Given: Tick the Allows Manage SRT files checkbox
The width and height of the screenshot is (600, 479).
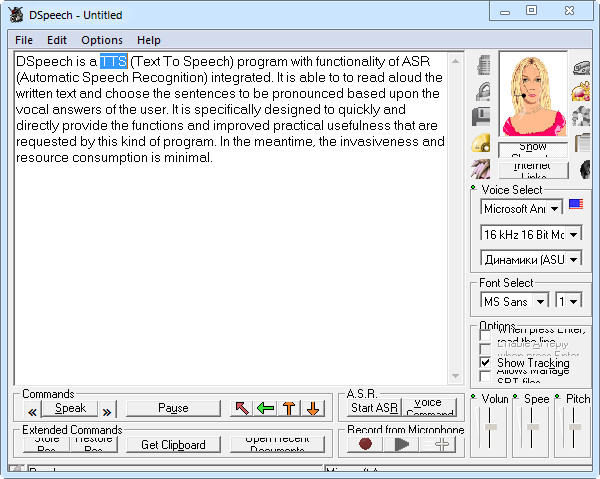Looking at the screenshot, I should pos(486,376).
